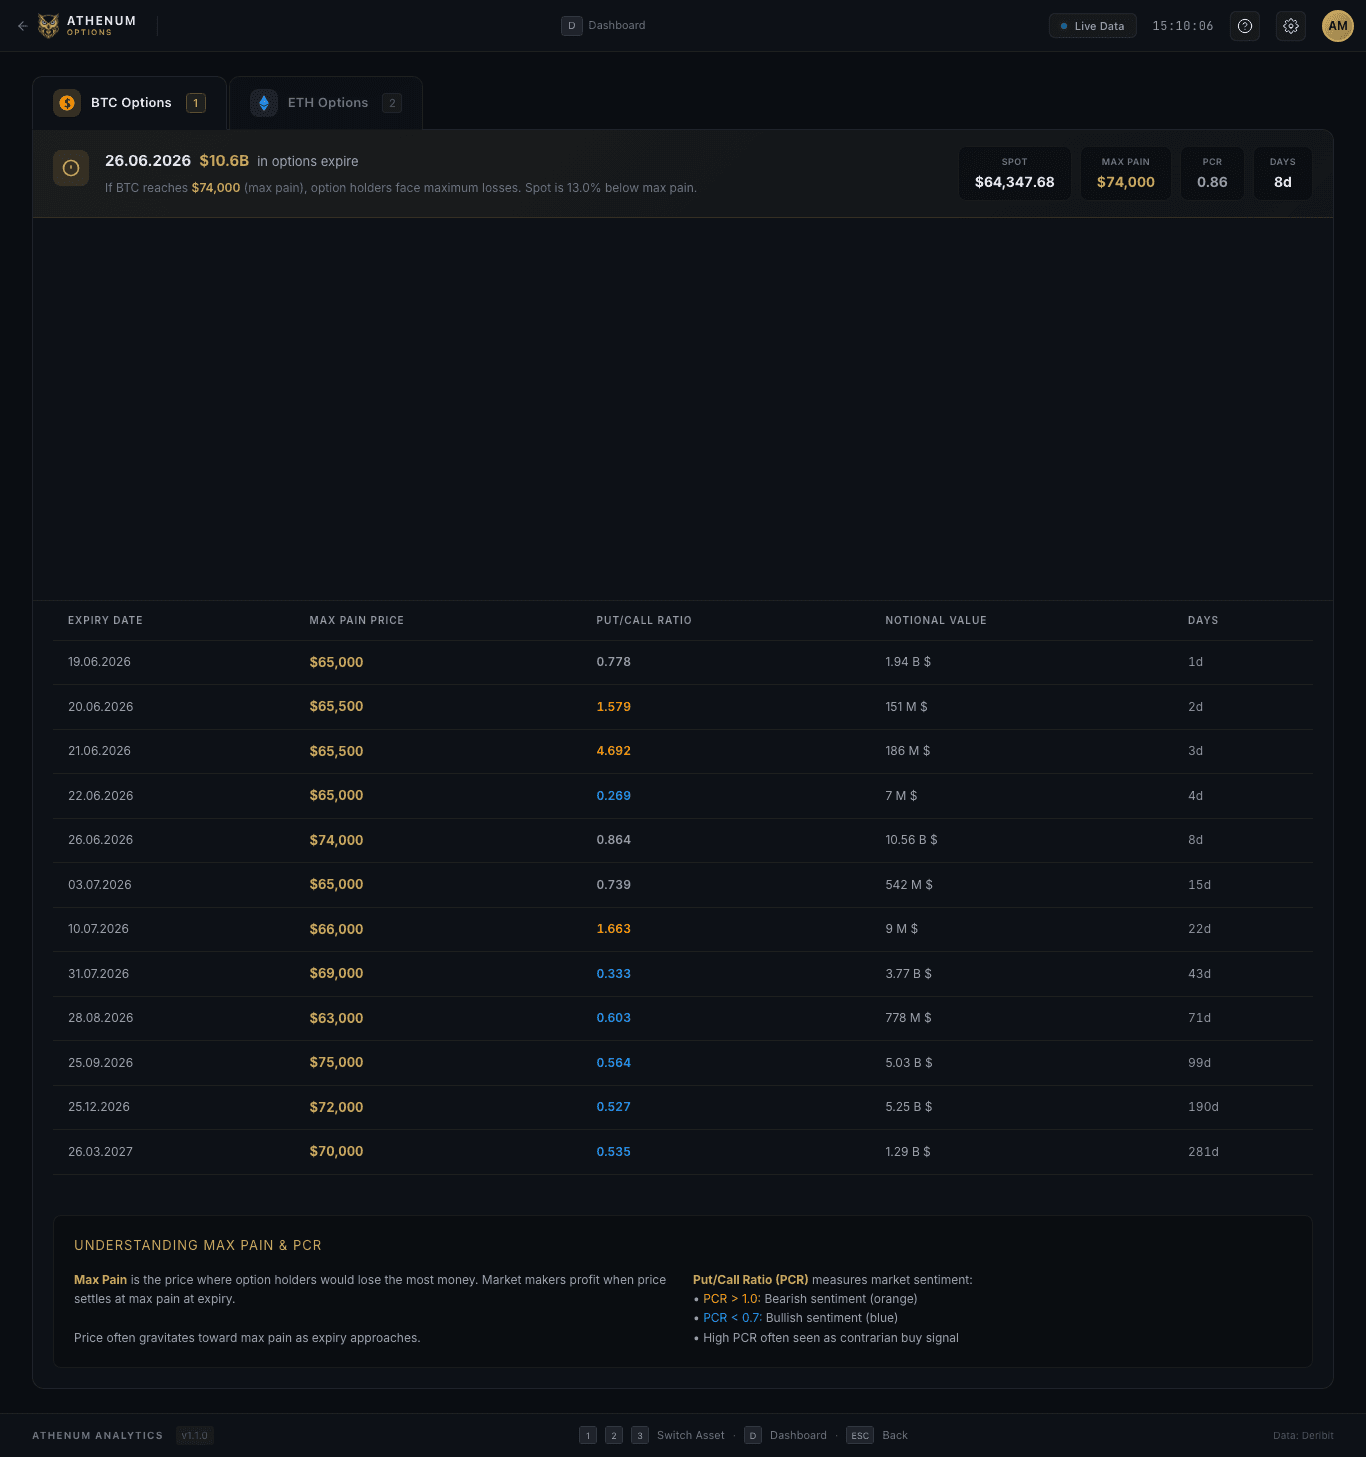Select the 25.12.2026 expiry row

coord(683,1107)
